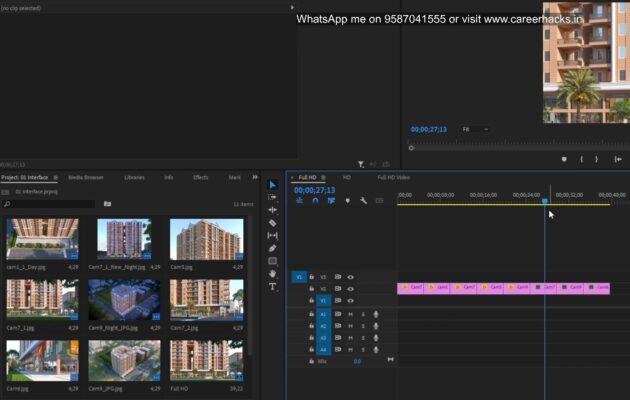Open the Effects tab
This screenshot has height=400, width=630.
coord(200,177)
